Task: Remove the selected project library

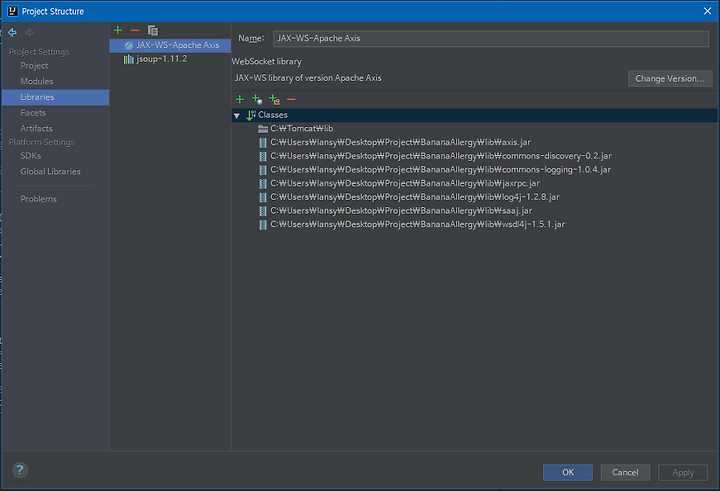Action: (135, 30)
